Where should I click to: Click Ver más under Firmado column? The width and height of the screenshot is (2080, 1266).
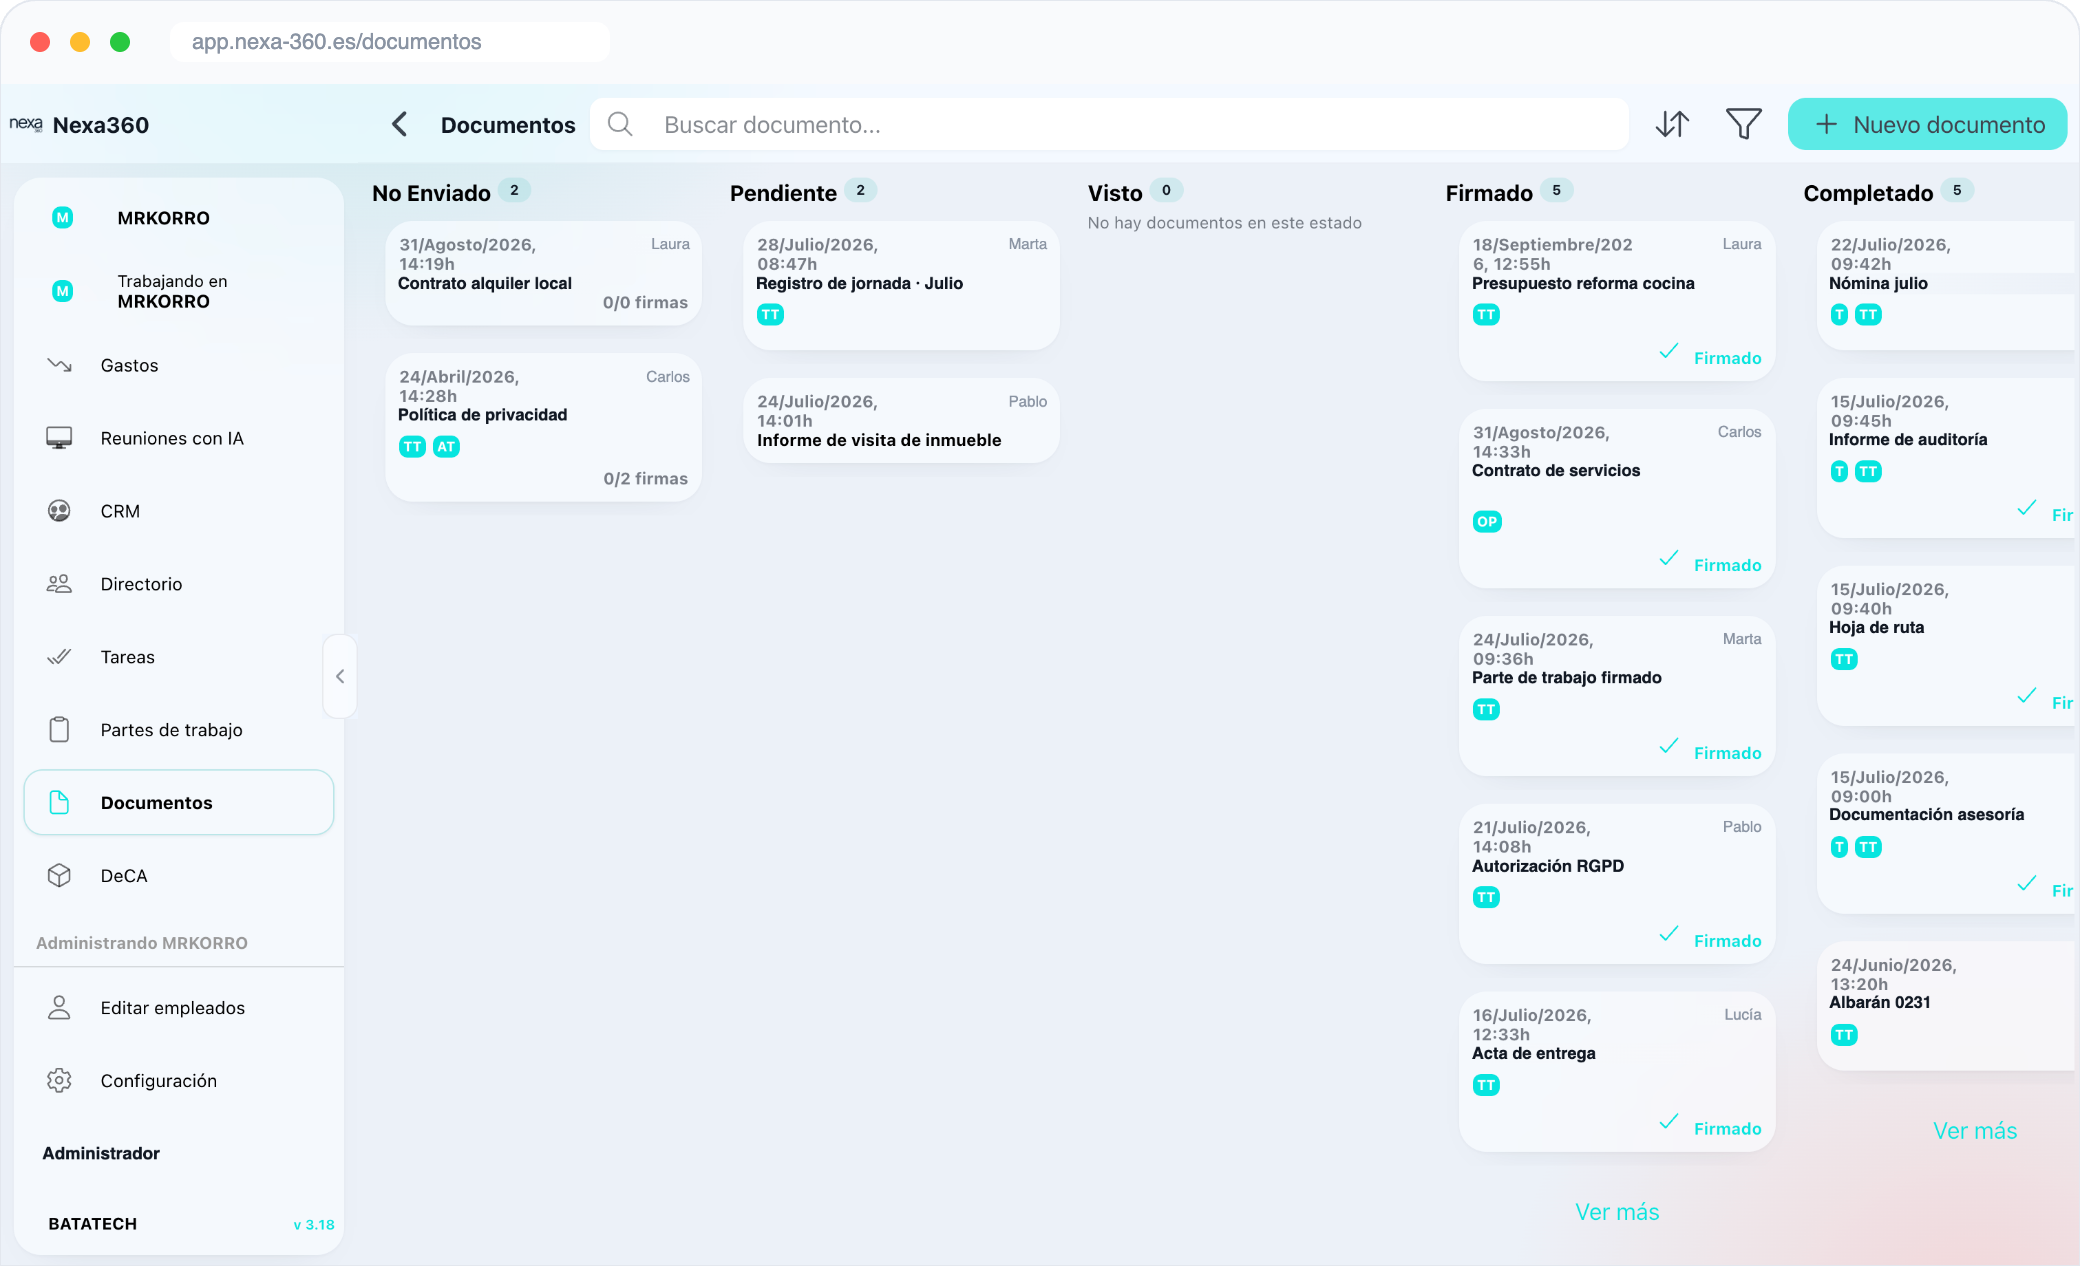(x=1617, y=1212)
